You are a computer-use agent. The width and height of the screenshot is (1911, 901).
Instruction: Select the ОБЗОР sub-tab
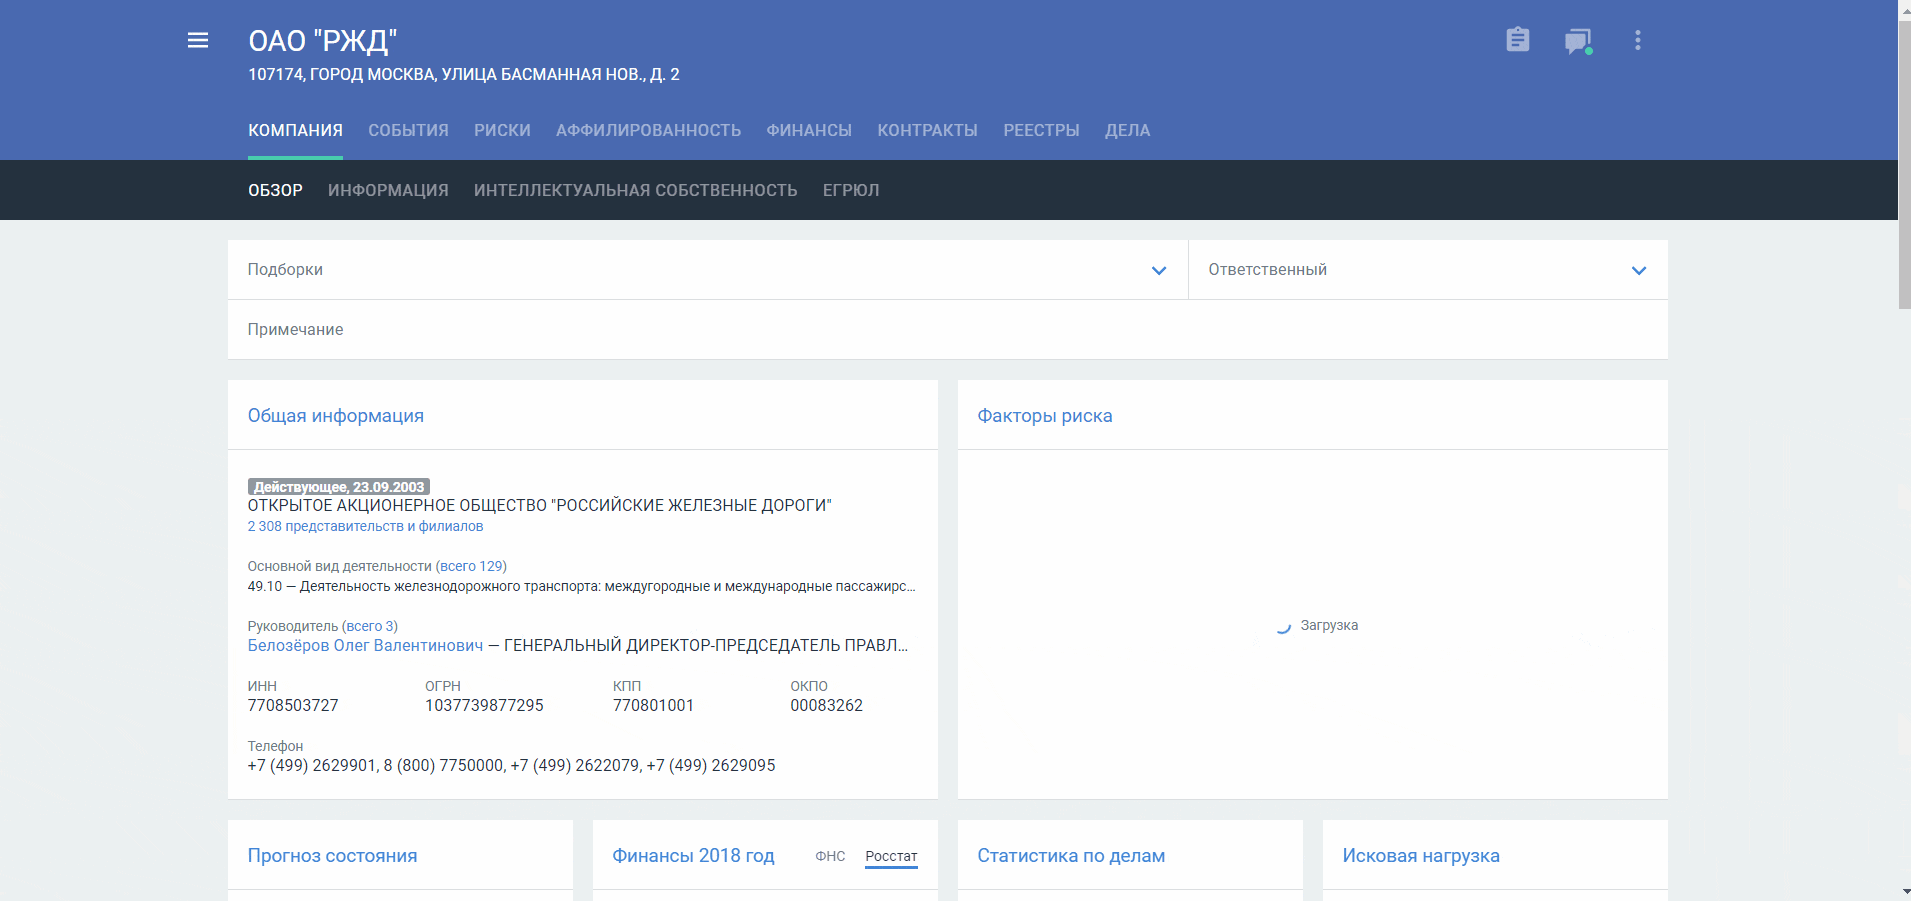pyautogui.click(x=275, y=190)
